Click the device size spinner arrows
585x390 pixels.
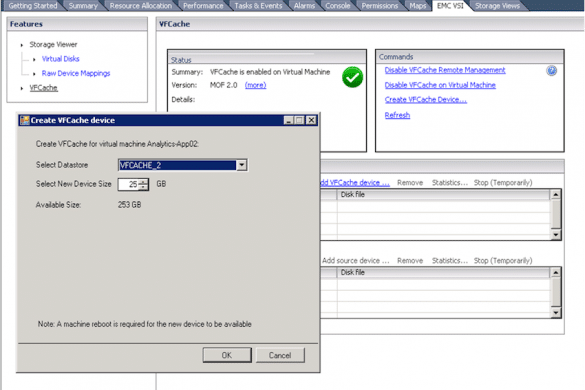143,184
